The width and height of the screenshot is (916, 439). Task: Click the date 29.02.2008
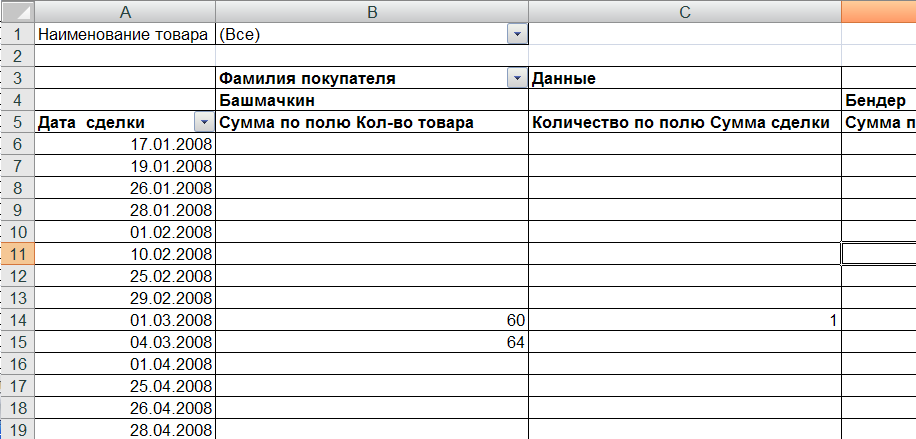click(x=126, y=298)
